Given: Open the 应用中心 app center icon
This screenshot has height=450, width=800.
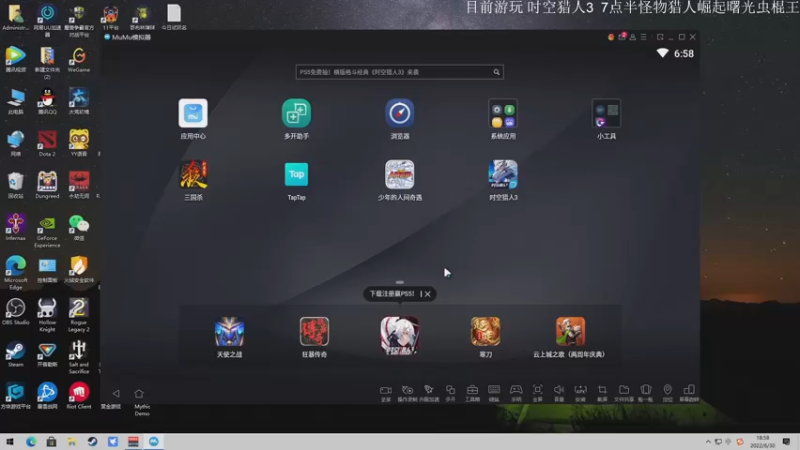Looking at the screenshot, I should coord(193,113).
